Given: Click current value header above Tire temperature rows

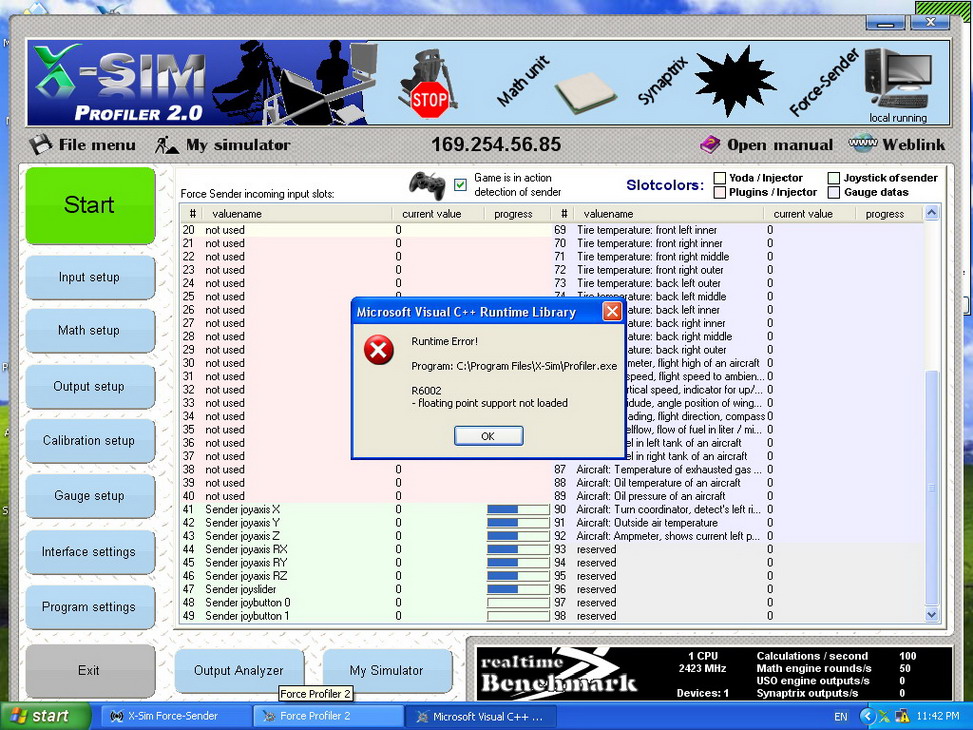Looking at the screenshot, I should 809,214.
